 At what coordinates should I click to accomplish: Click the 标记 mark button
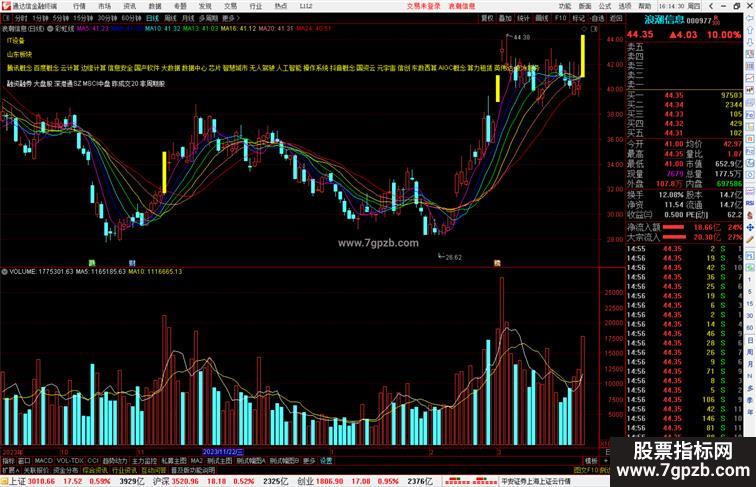(x=578, y=18)
